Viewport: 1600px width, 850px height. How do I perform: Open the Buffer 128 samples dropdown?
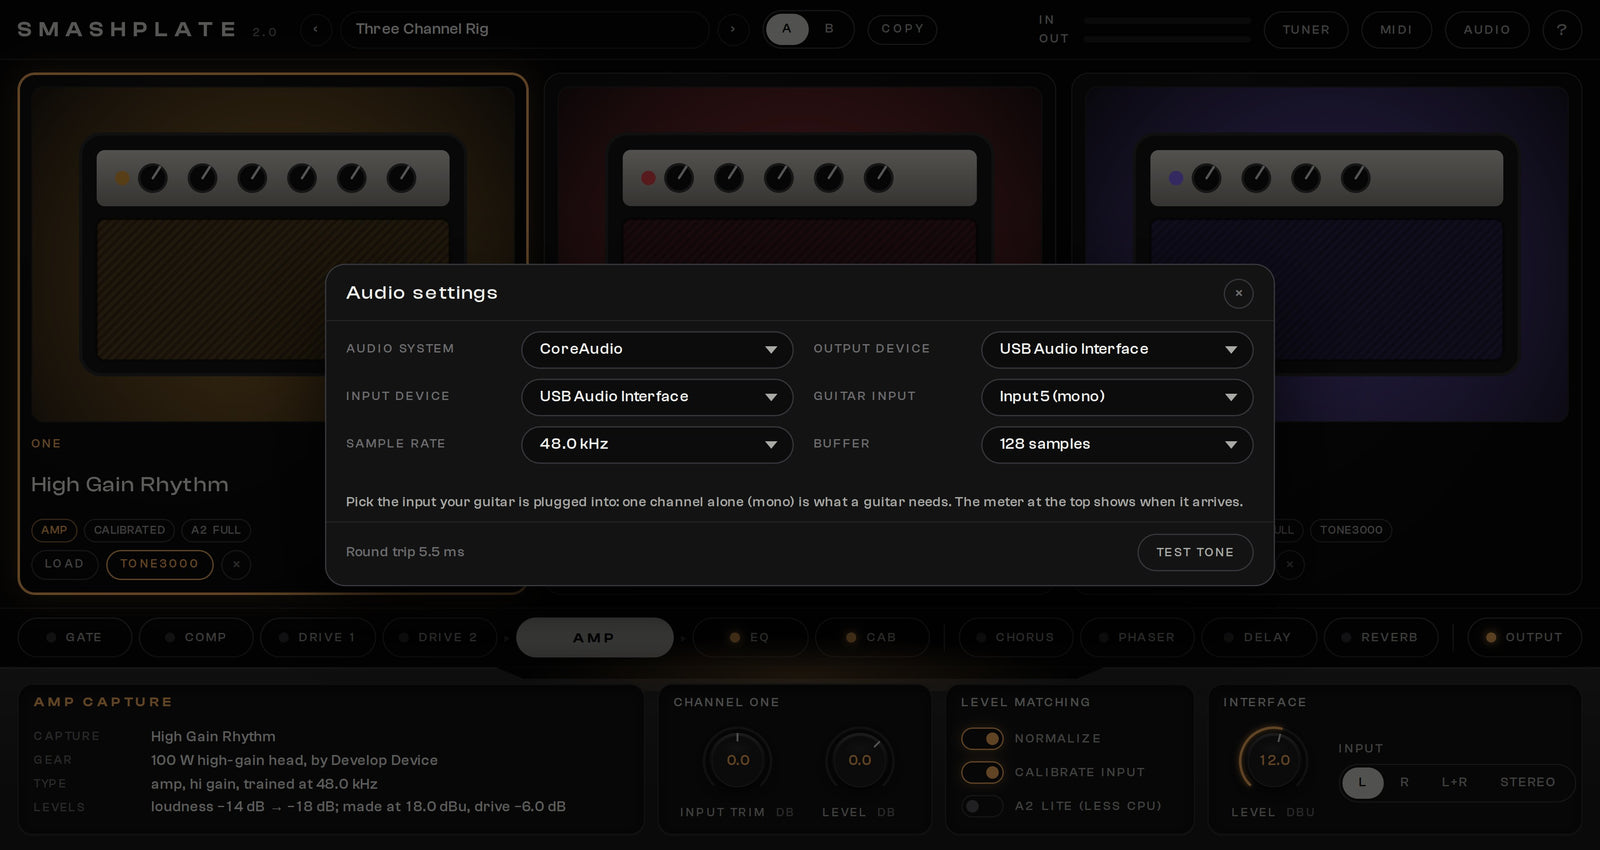tap(1117, 445)
